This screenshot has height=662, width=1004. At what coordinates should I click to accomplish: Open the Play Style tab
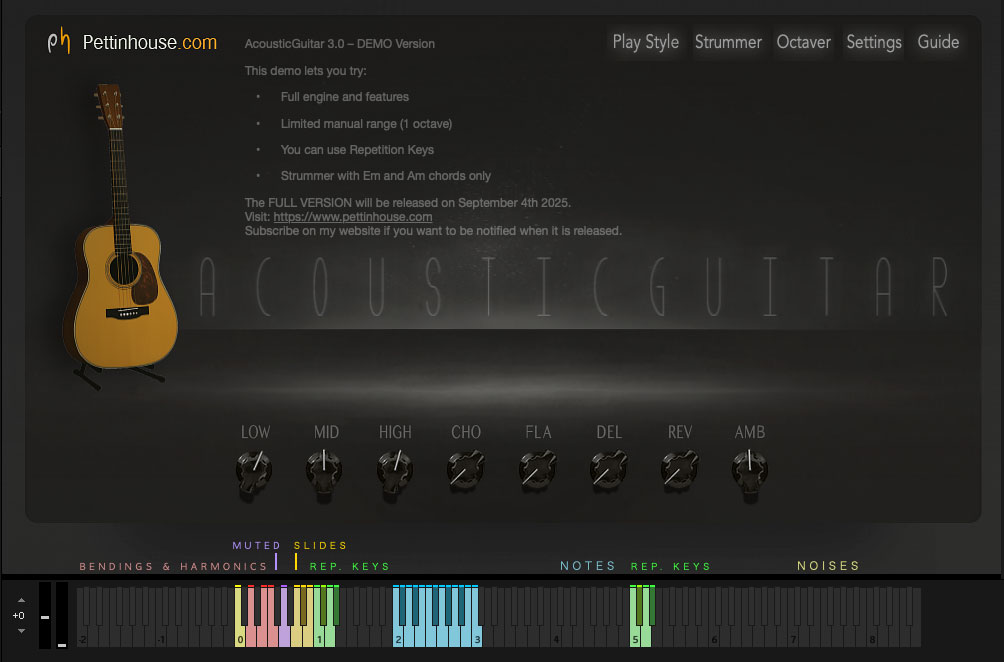(645, 43)
